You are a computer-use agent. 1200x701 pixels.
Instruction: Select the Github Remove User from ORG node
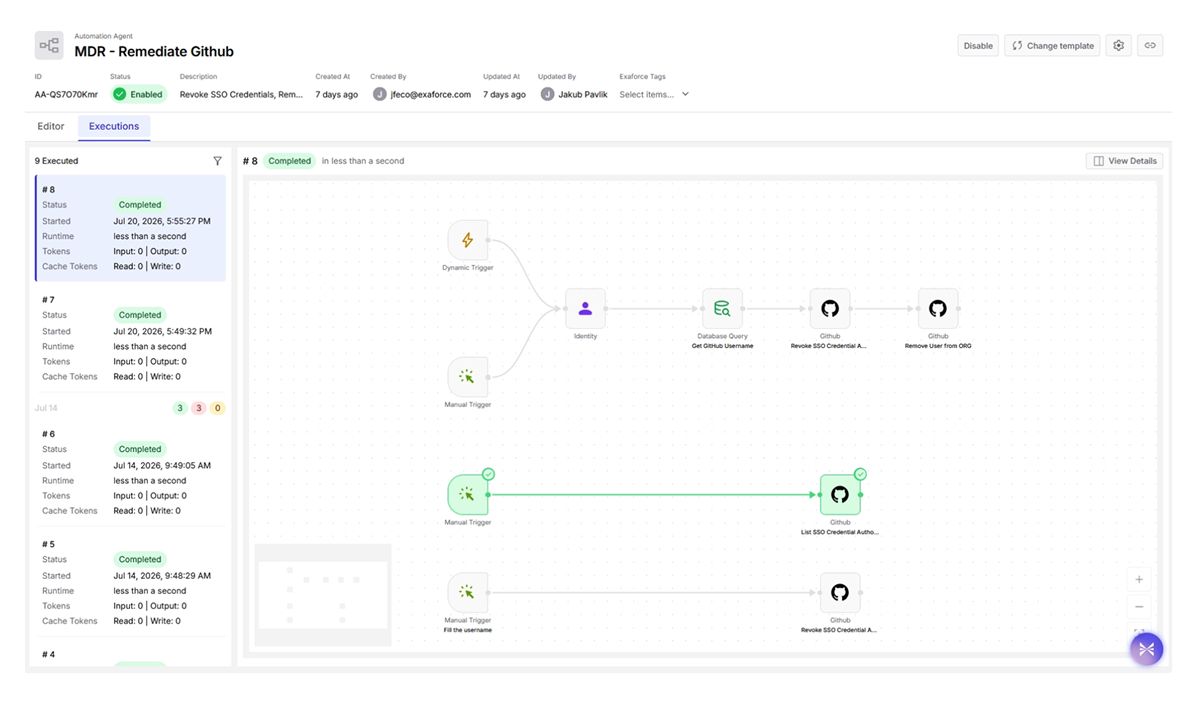tap(938, 309)
